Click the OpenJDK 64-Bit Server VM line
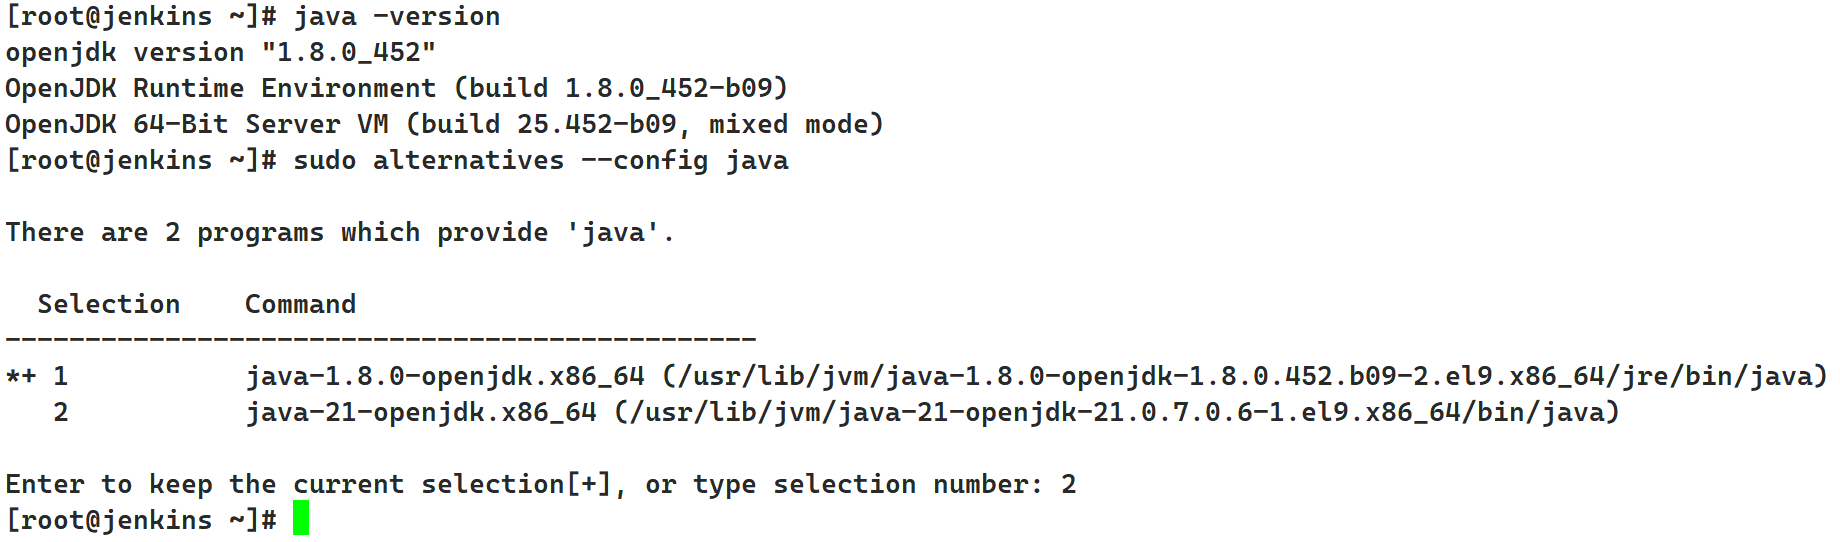This screenshot has width=1840, height=542. [444, 125]
